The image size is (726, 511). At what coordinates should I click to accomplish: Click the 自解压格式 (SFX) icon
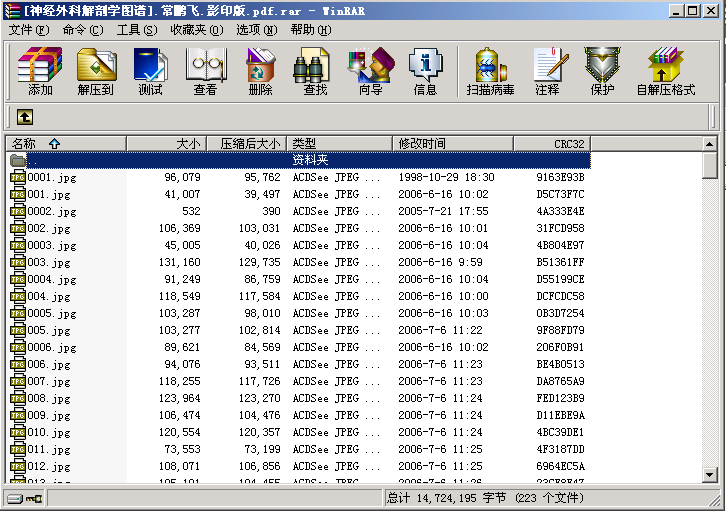665,71
